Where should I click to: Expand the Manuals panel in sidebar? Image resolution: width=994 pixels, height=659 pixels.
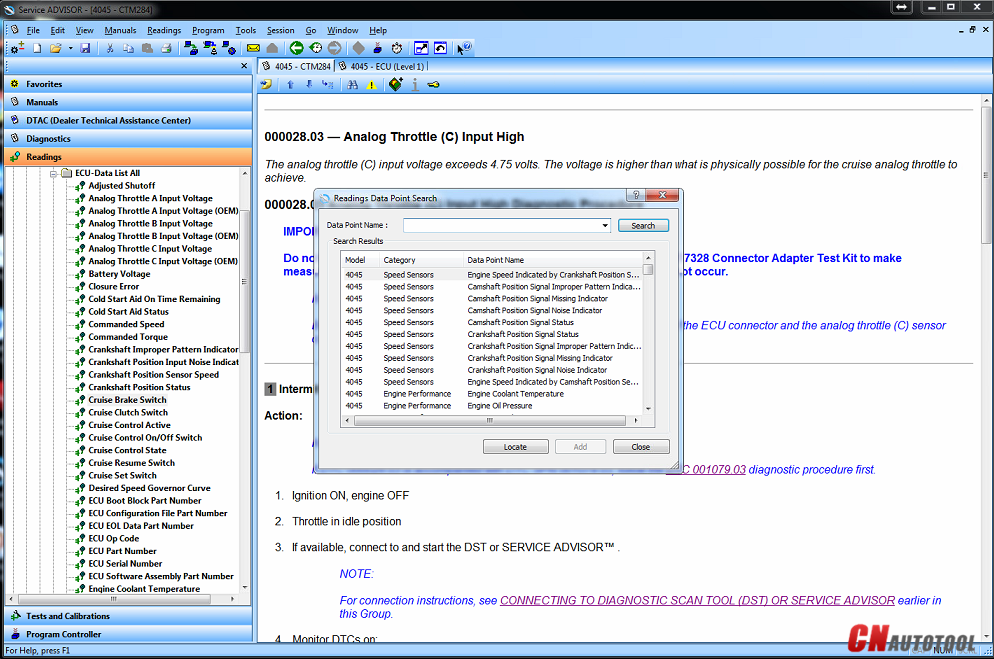(x=128, y=102)
